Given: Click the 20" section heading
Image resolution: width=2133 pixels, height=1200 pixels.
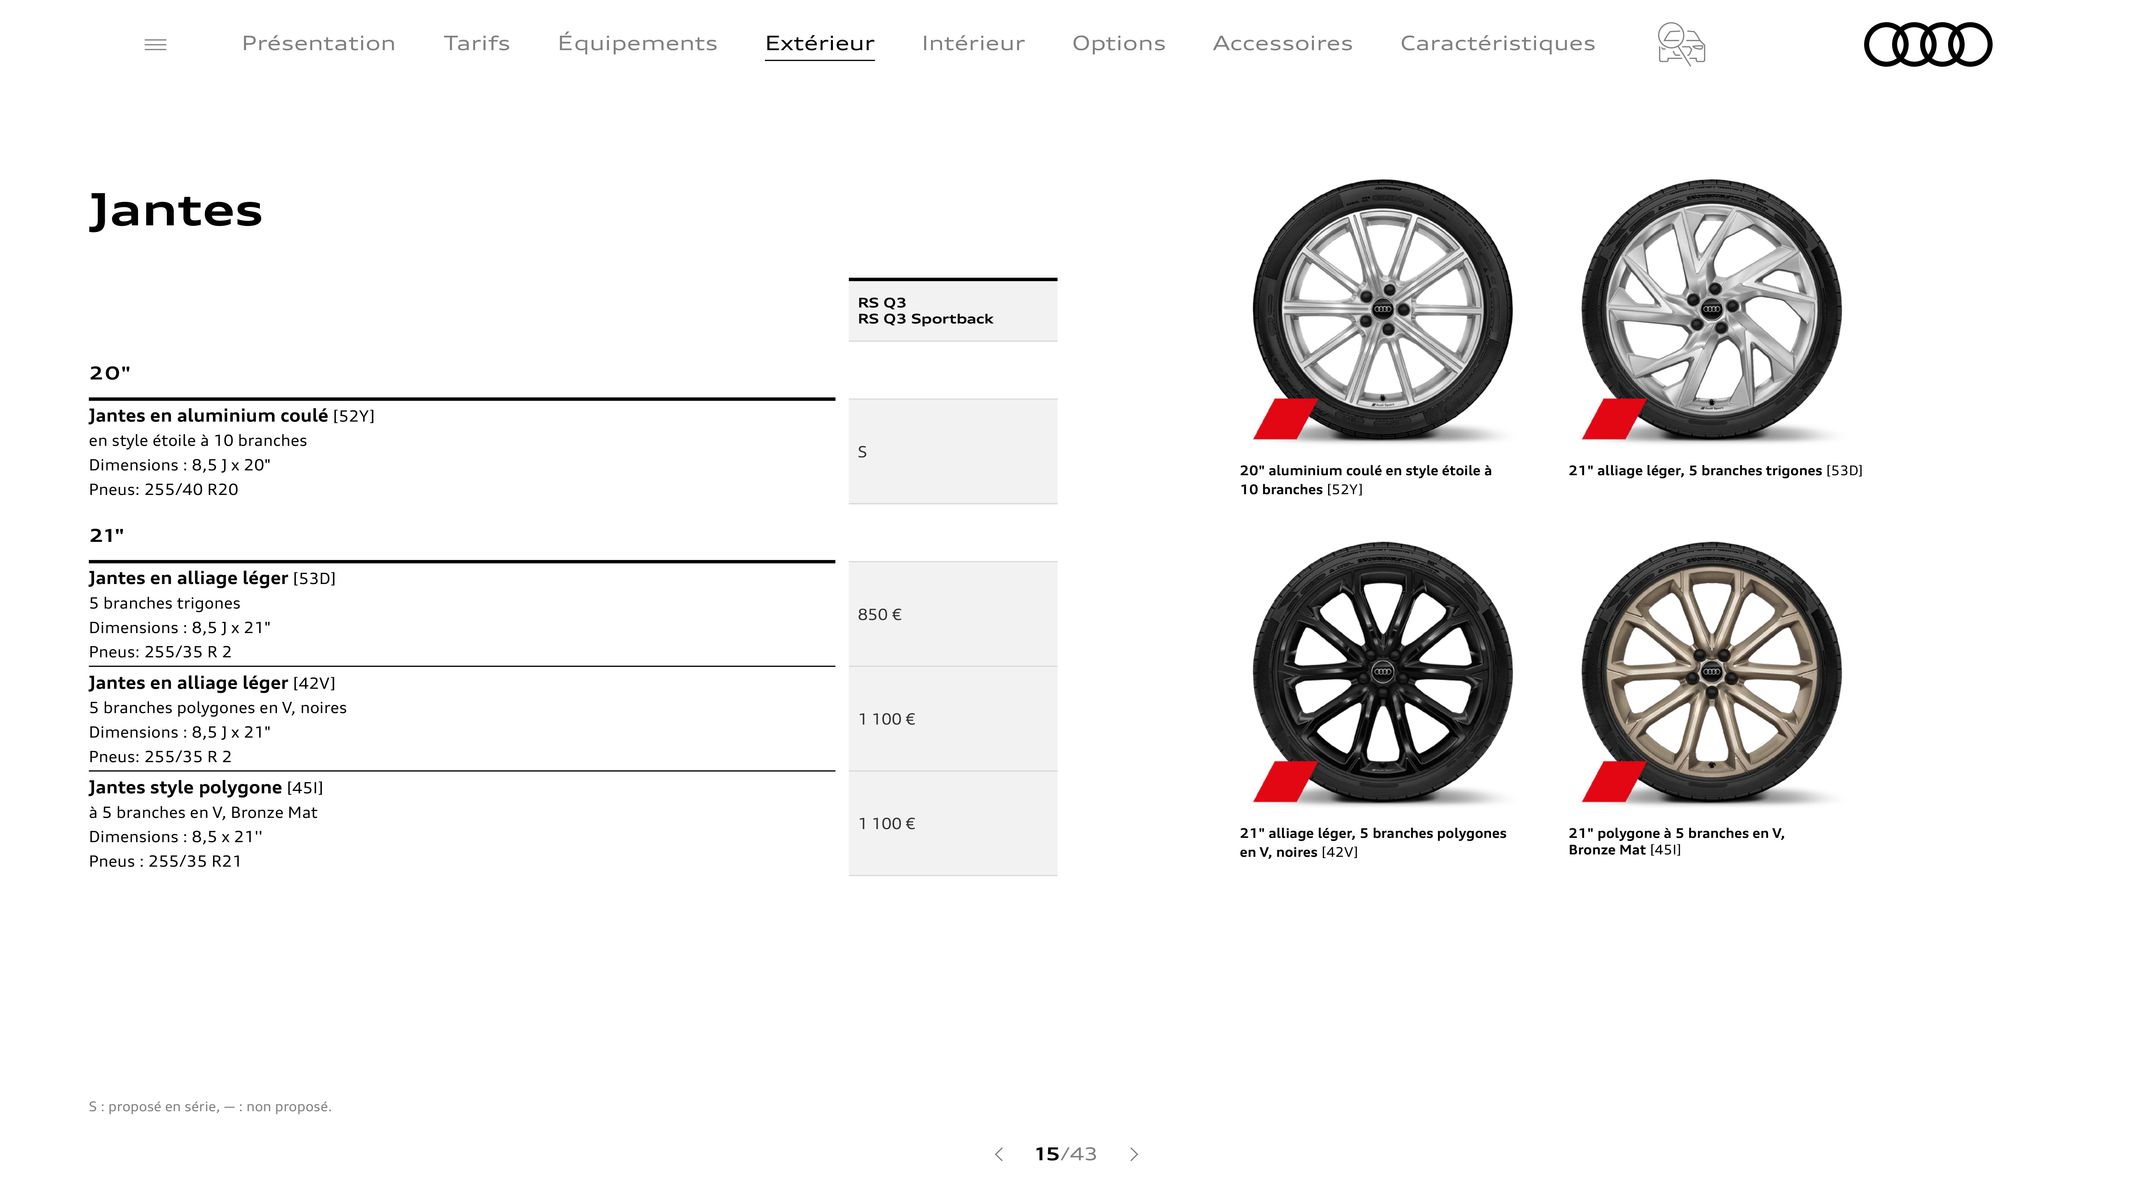Looking at the screenshot, I should click(x=110, y=373).
